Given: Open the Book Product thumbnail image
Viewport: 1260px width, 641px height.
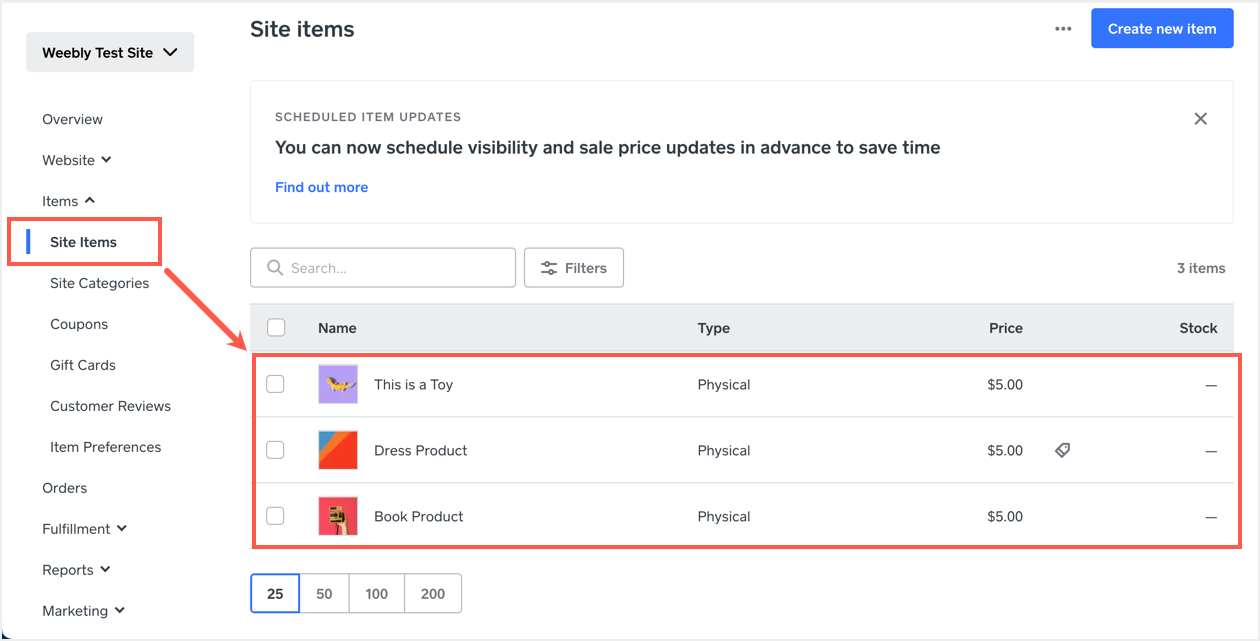Looking at the screenshot, I should (338, 517).
